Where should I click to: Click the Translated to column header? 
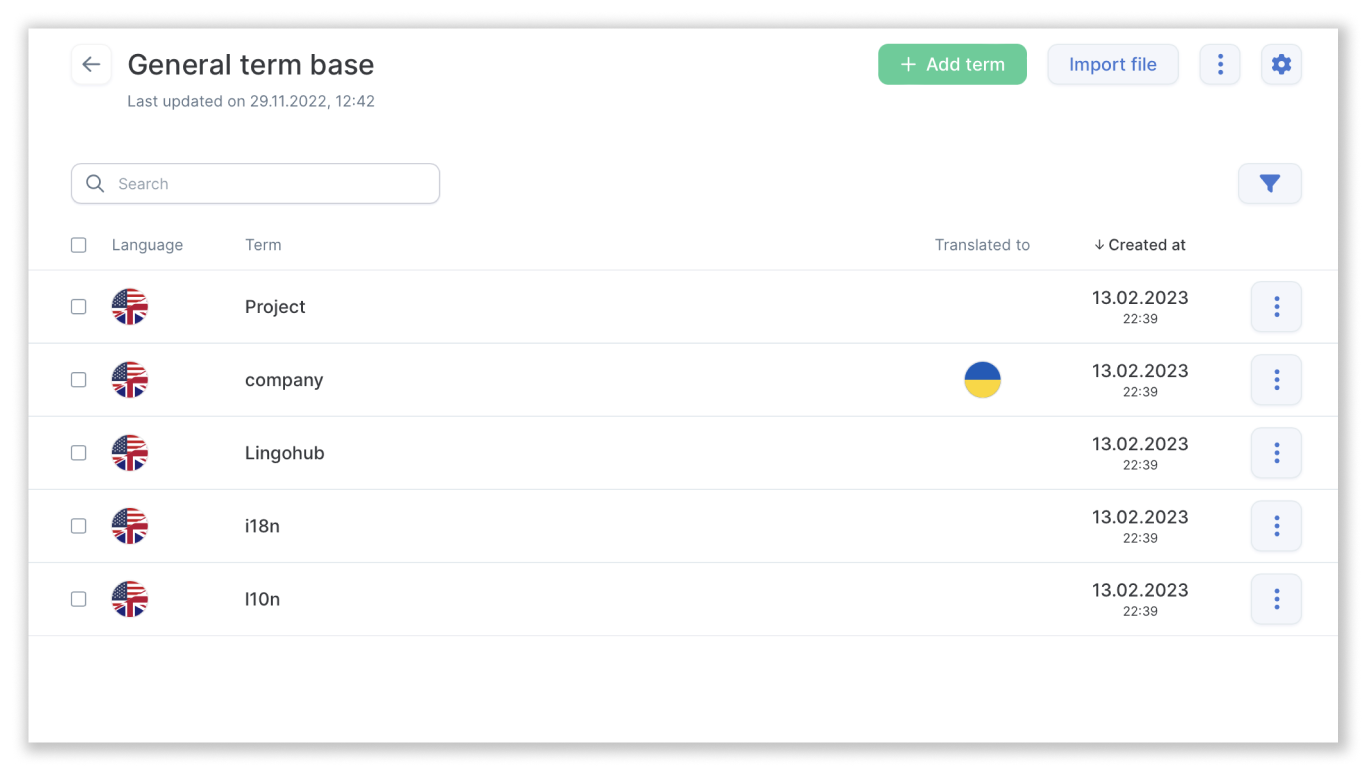(982, 245)
